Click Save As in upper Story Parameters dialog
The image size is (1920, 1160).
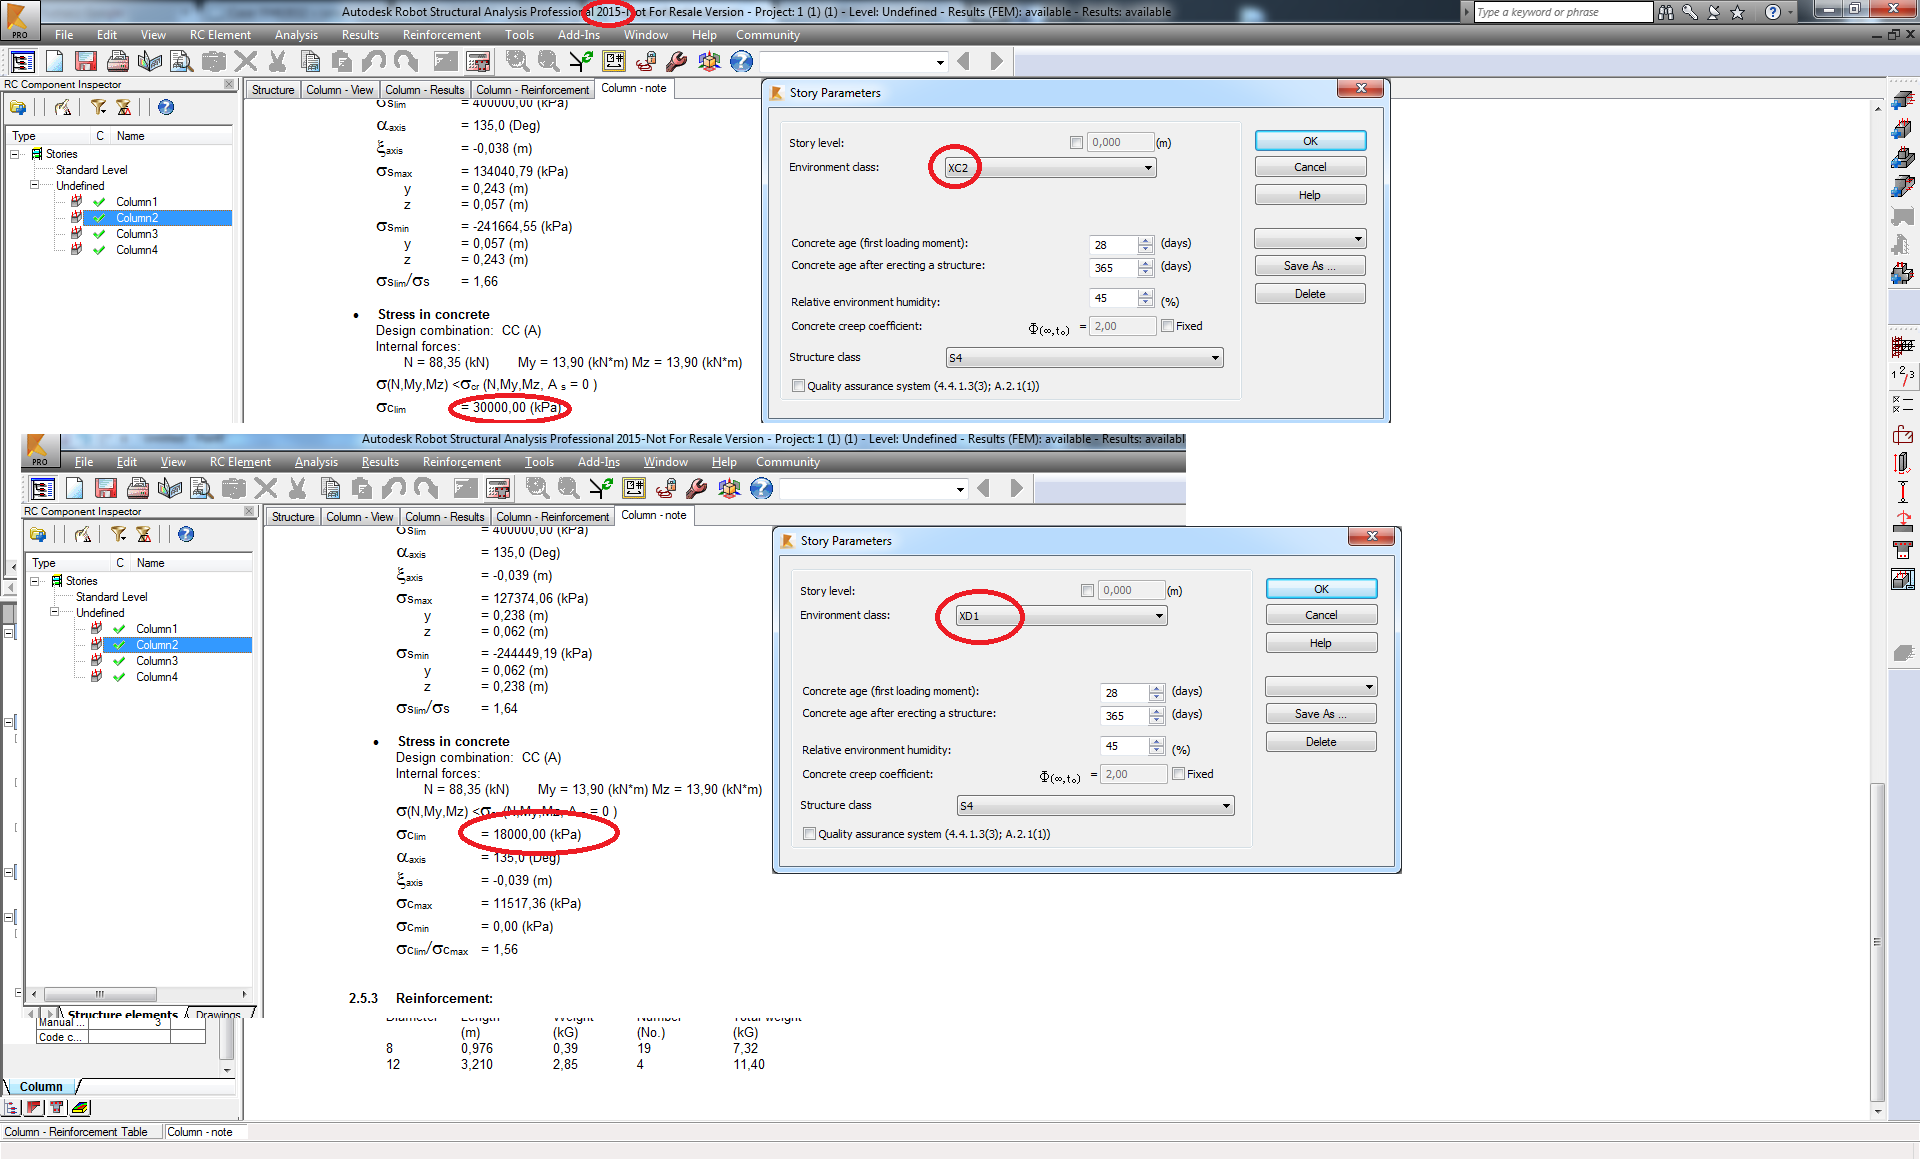click(x=1310, y=266)
